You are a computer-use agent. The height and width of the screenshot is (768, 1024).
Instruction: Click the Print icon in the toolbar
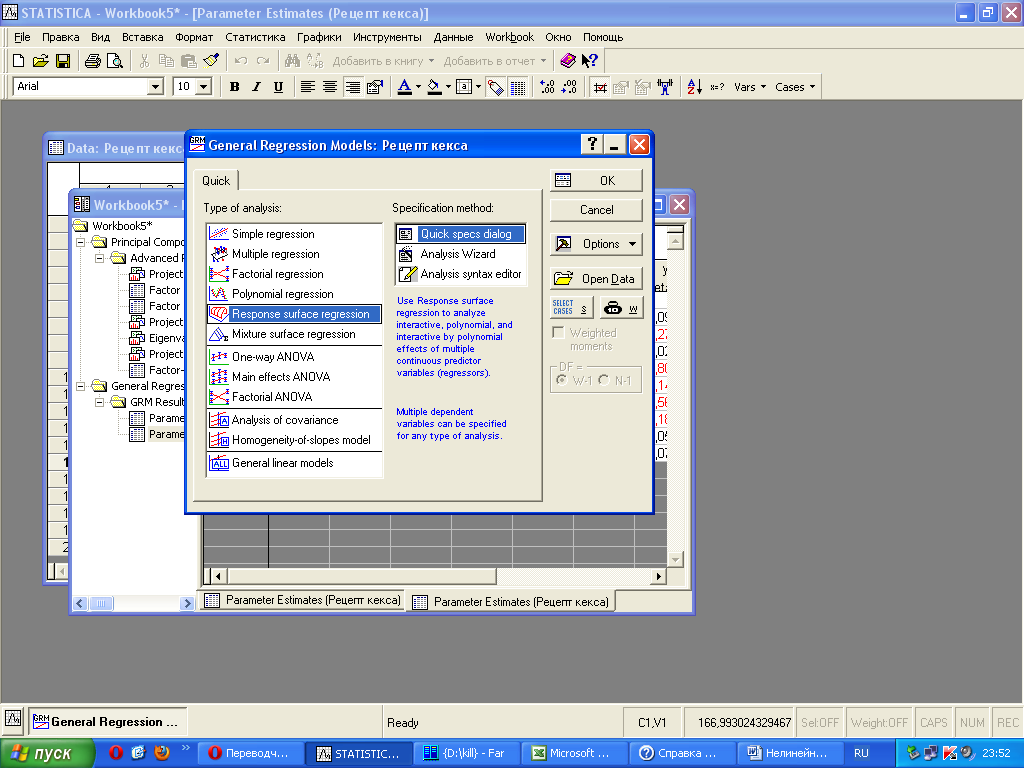93,61
